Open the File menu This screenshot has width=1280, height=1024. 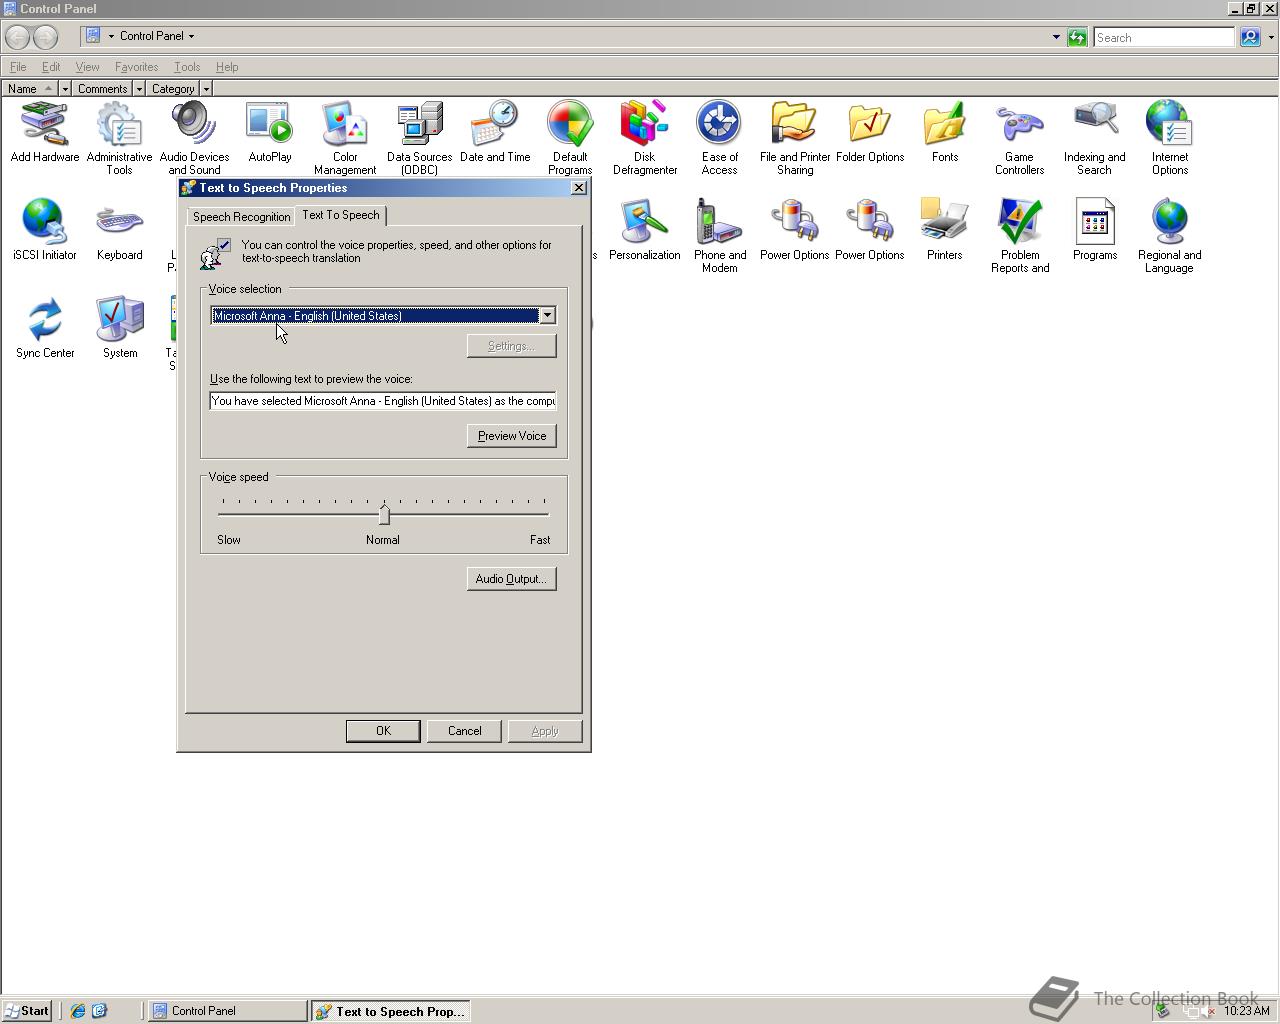tap(18, 67)
